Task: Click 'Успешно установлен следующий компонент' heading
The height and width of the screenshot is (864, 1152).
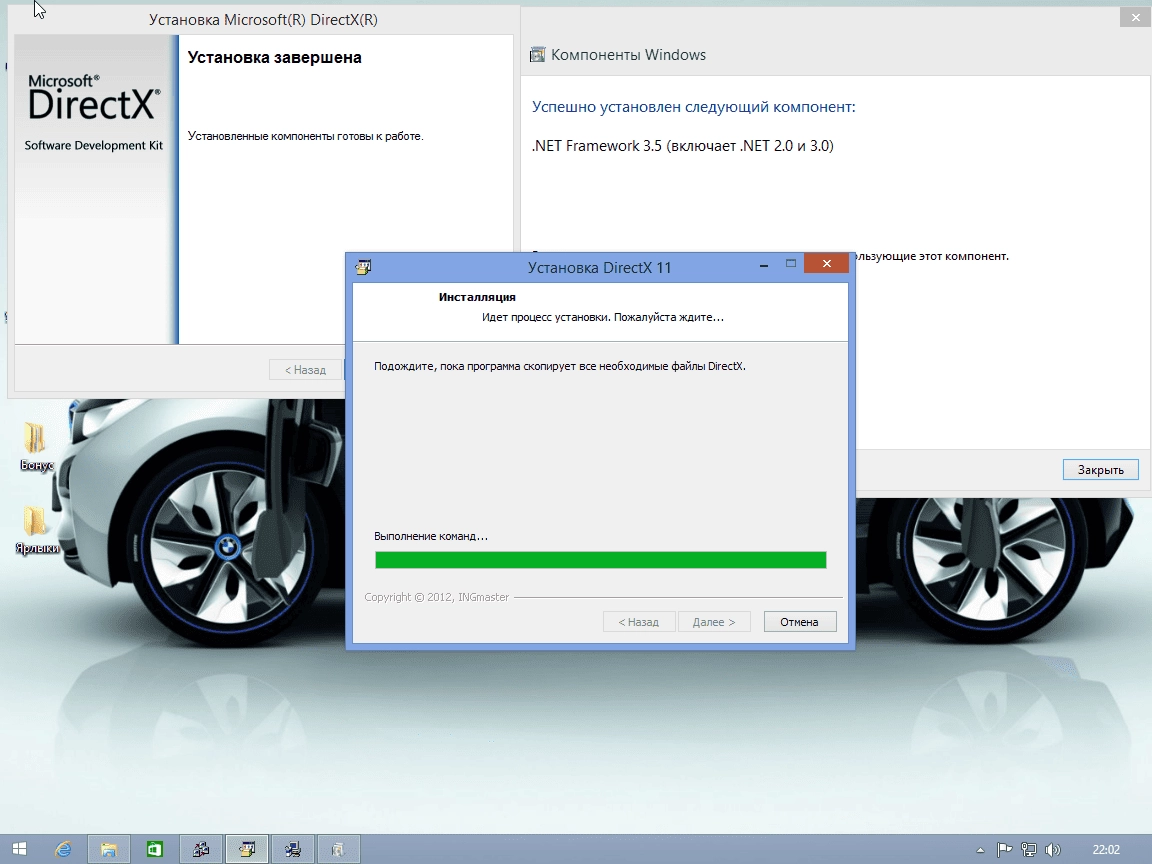Action: tap(694, 107)
